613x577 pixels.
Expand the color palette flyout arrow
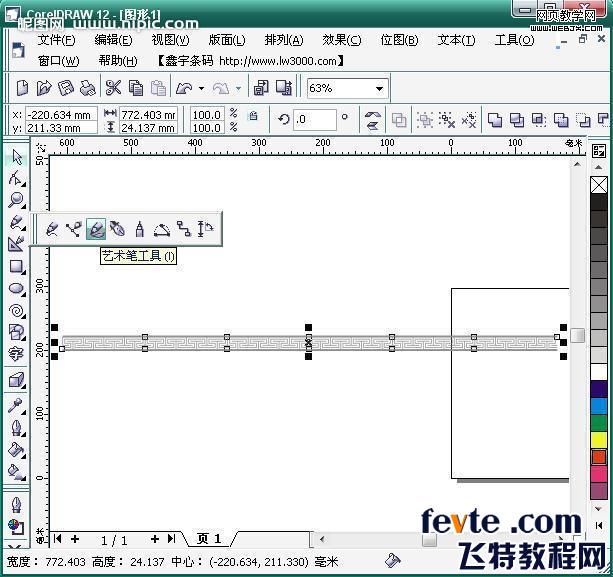tap(599, 525)
